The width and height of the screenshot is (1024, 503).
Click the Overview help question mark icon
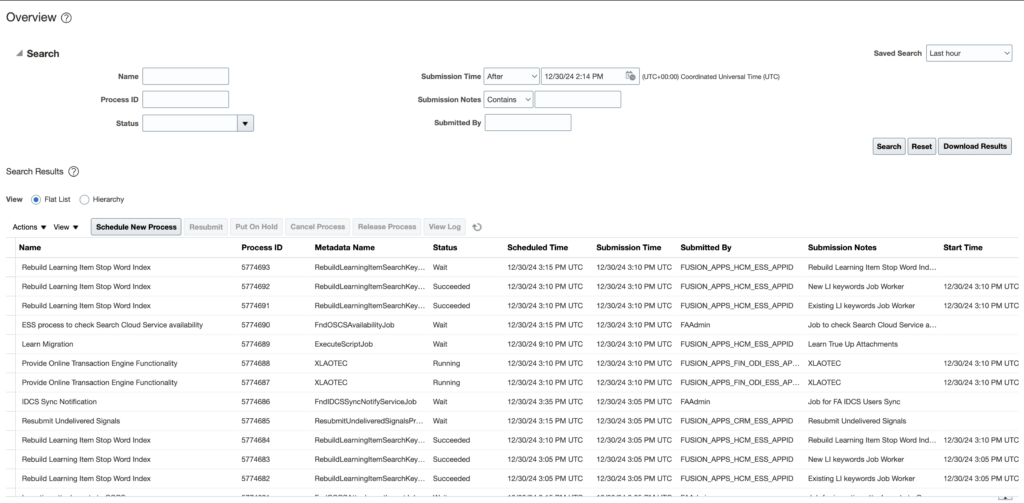tap(67, 19)
